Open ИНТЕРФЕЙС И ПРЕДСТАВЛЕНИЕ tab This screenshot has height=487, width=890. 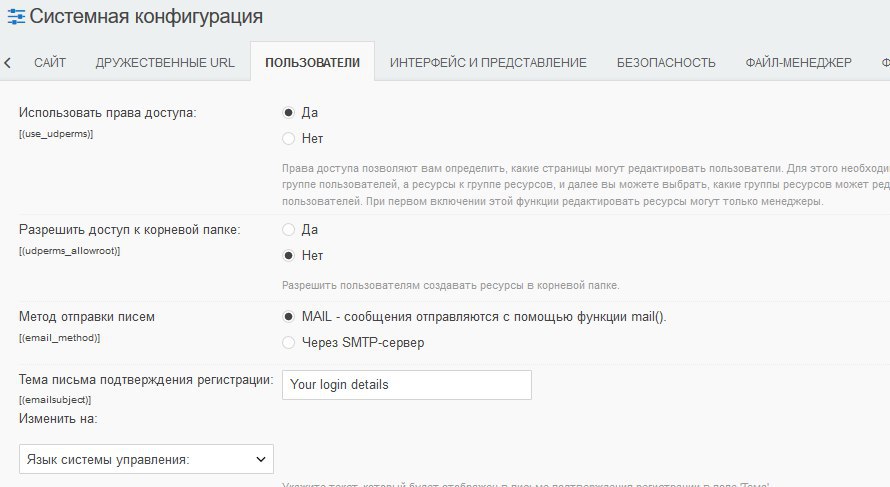tap(488, 62)
